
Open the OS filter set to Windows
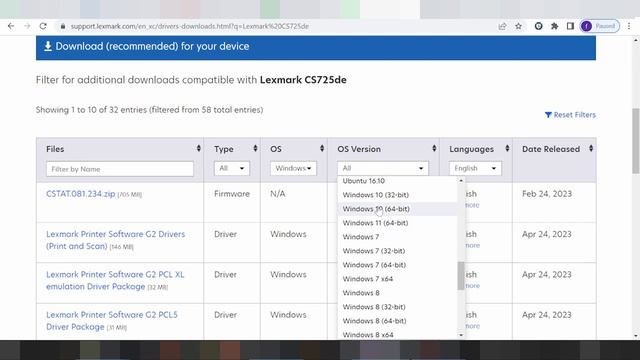point(293,168)
